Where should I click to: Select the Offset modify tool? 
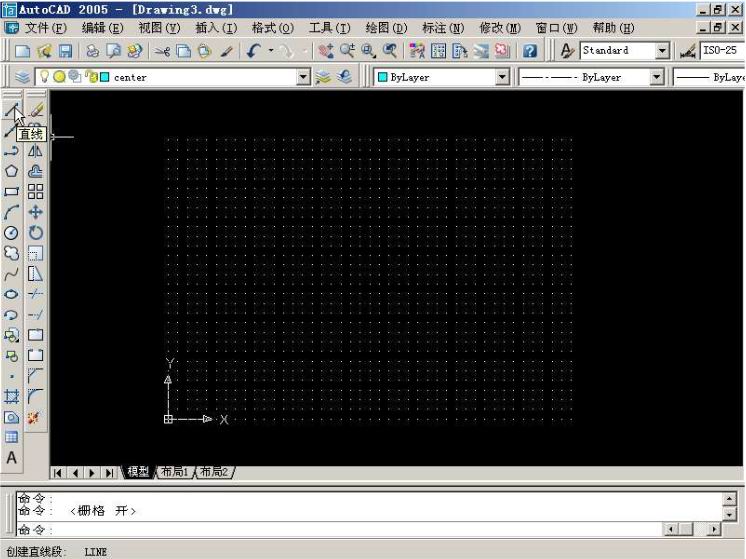click(35, 171)
